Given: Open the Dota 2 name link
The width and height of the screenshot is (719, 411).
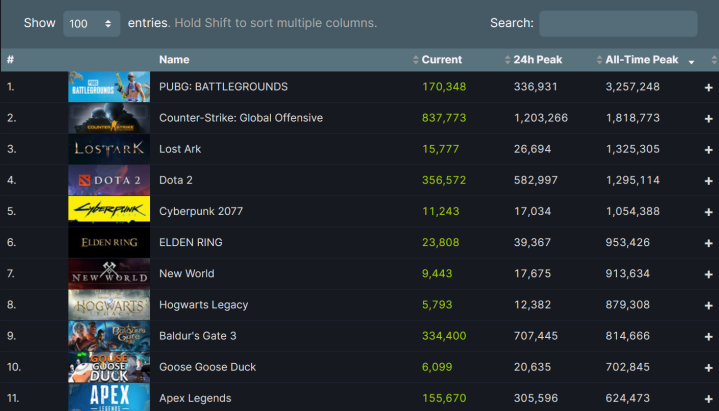Looking at the screenshot, I should [176, 180].
